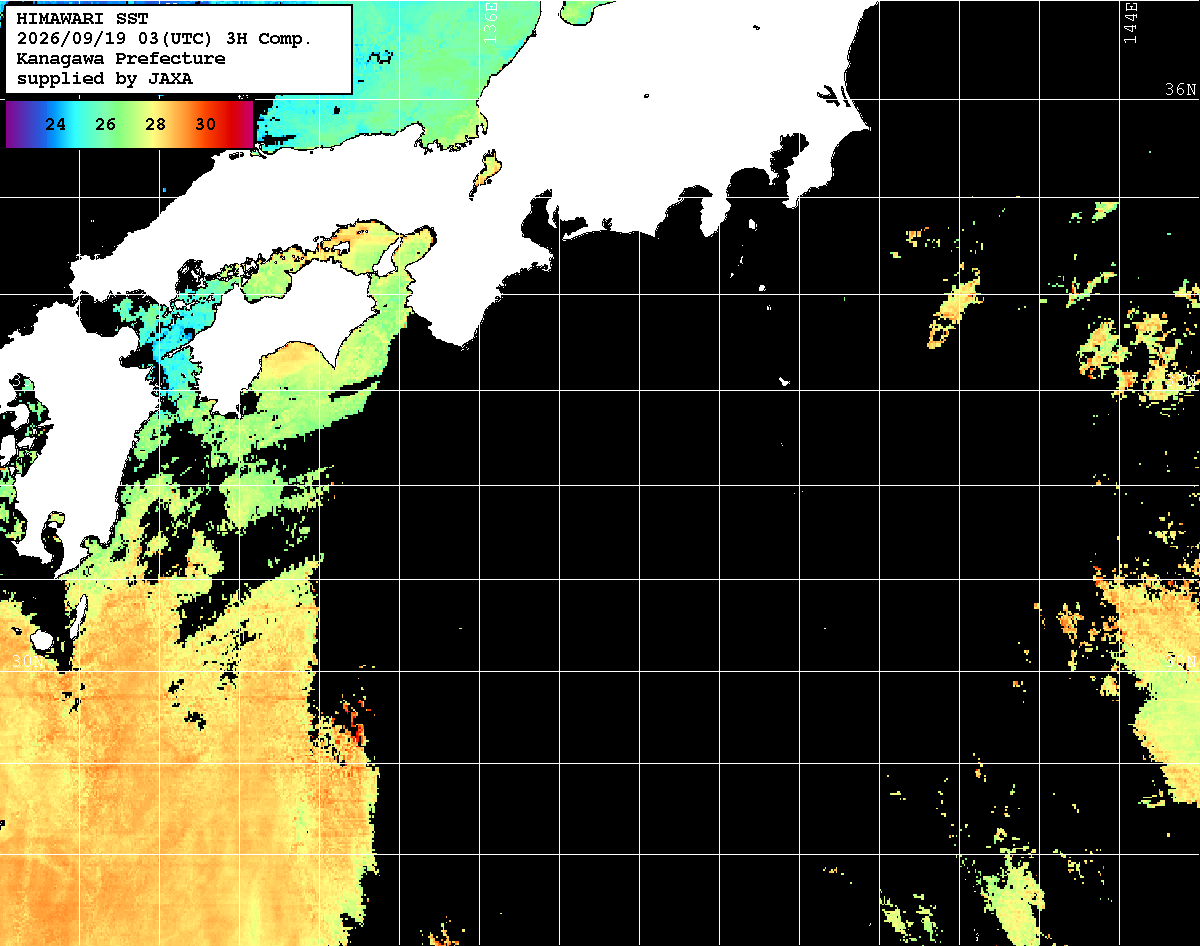The height and width of the screenshot is (946, 1200).
Task: Click the Kanagawa Prefecture label
Action: coord(121,59)
